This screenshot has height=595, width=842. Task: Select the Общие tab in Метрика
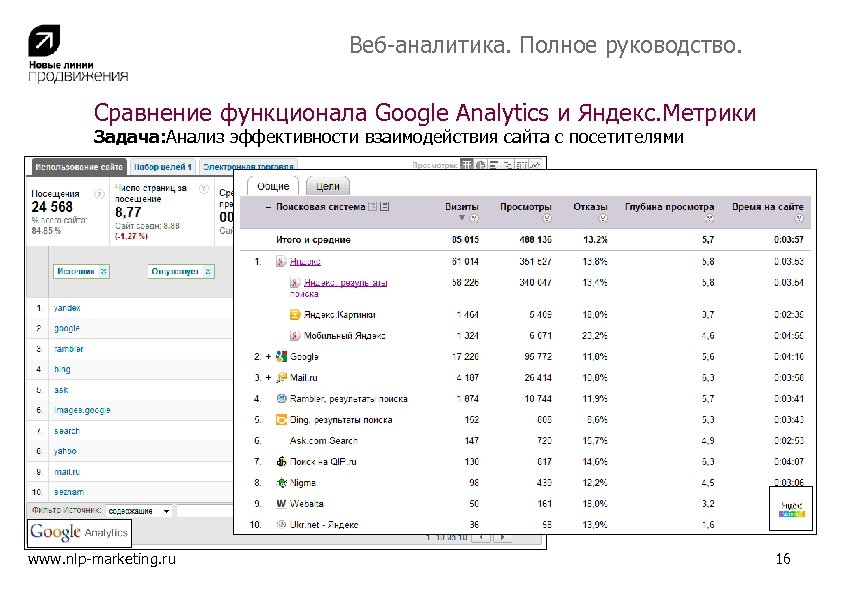click(x=273, y=186)
